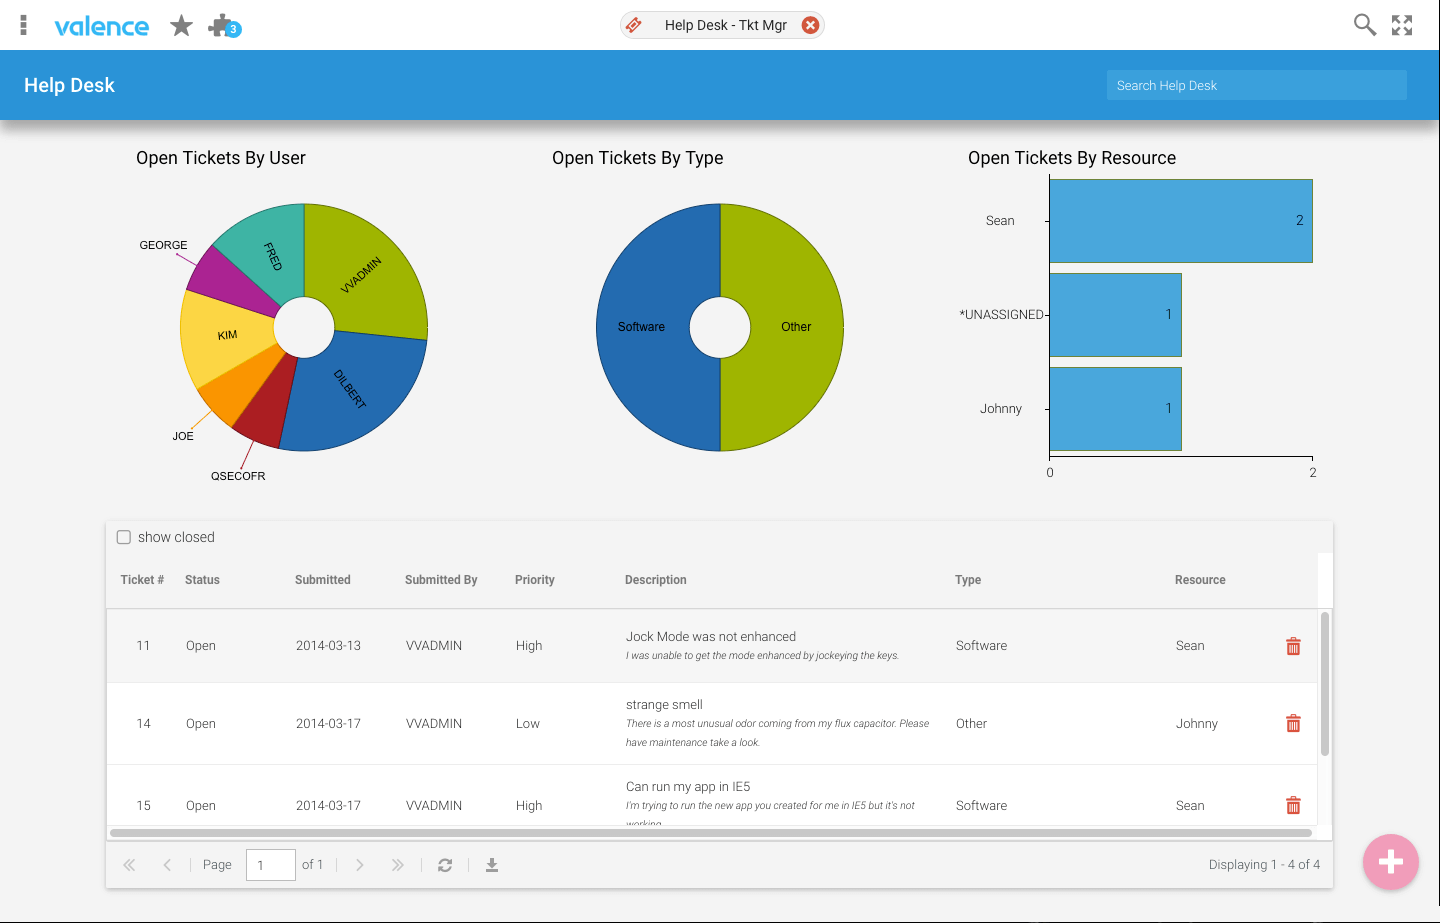The image size is (1440, 923).
Task: Click the favorites star icon
Action: point(181,25)
